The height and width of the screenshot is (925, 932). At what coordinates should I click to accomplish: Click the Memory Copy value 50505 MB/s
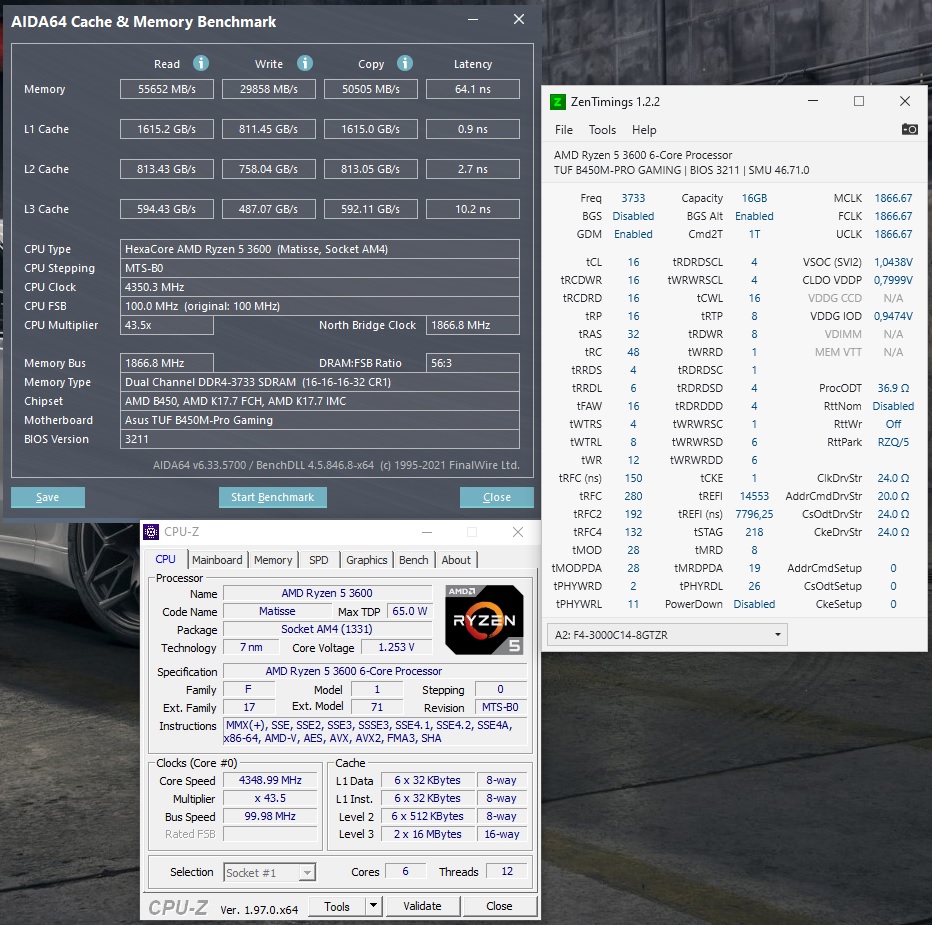[x=371, y=89]
